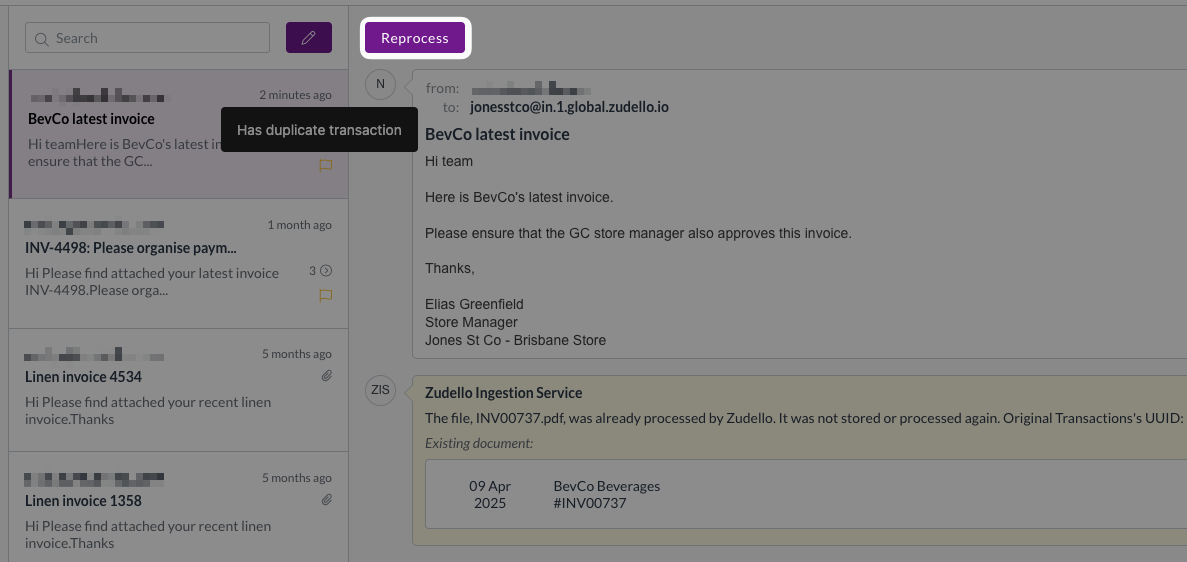Click 'Elias Greenfield' signature line
Image resolution: width=1187 pixels, height=562 pixels.
(x=474, y=304)
